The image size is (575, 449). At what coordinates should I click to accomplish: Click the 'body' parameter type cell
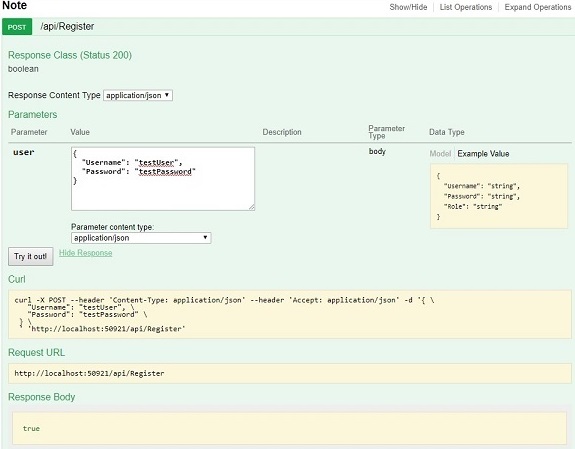point(377,152)
